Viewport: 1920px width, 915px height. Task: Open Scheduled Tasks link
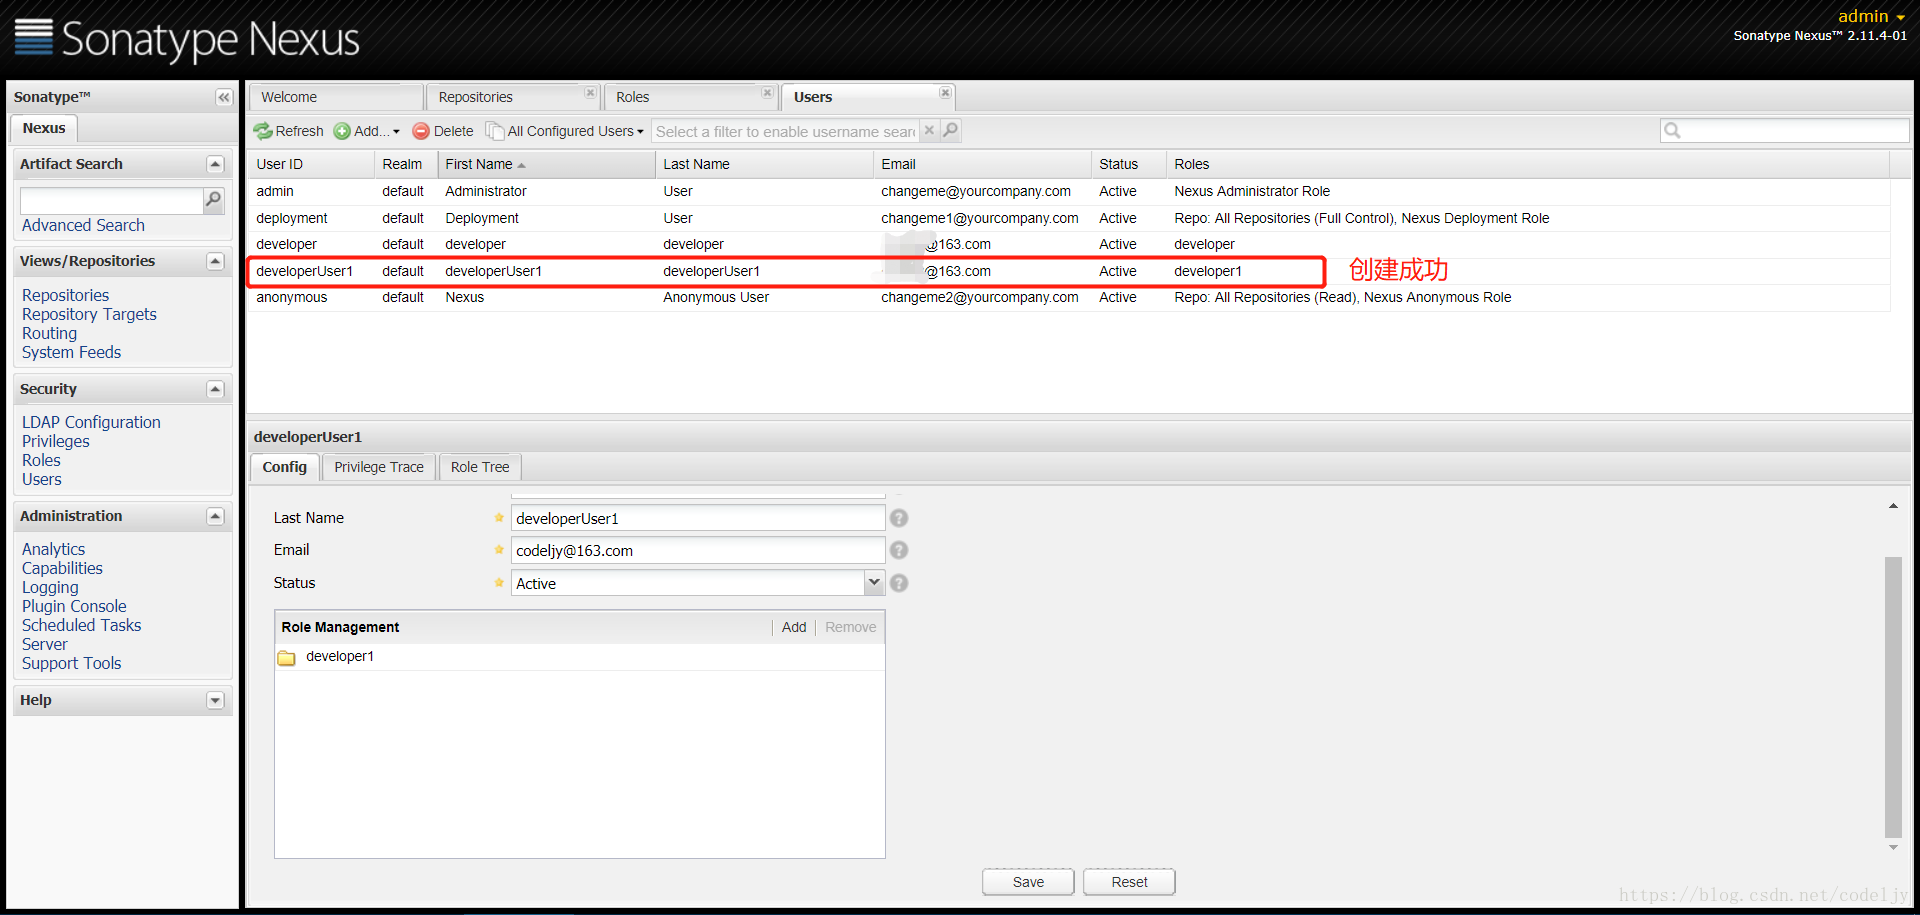[x=81, y=625]
